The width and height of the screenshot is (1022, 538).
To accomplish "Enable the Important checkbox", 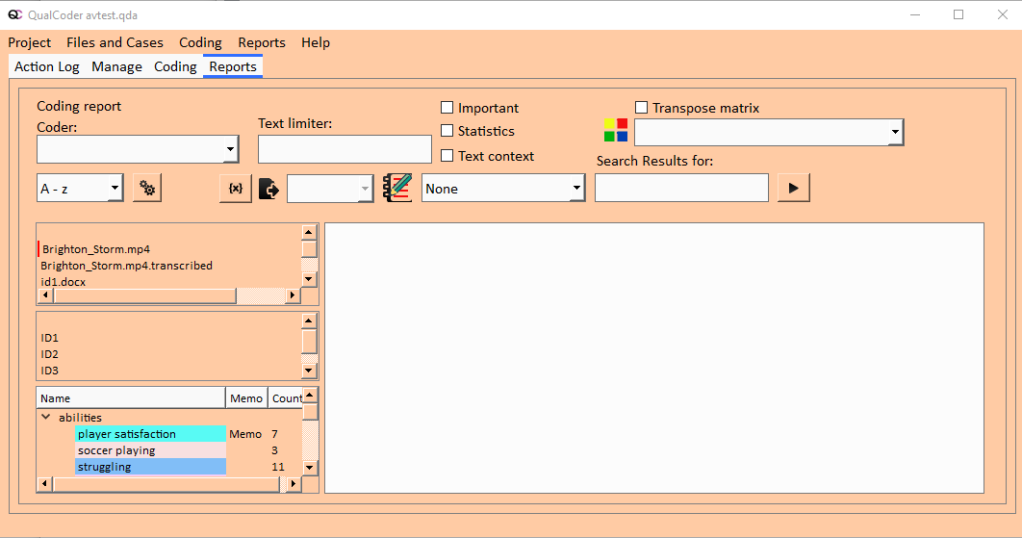I will click(448, 108).
